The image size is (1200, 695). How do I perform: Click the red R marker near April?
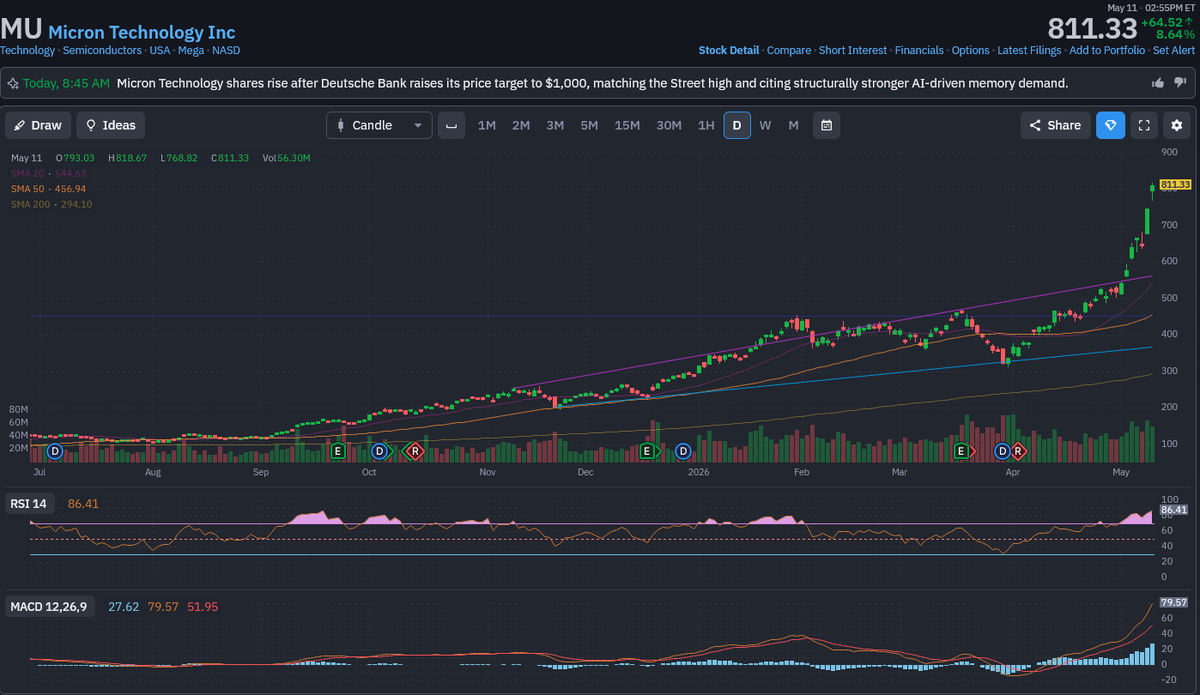pos(1018,452)
